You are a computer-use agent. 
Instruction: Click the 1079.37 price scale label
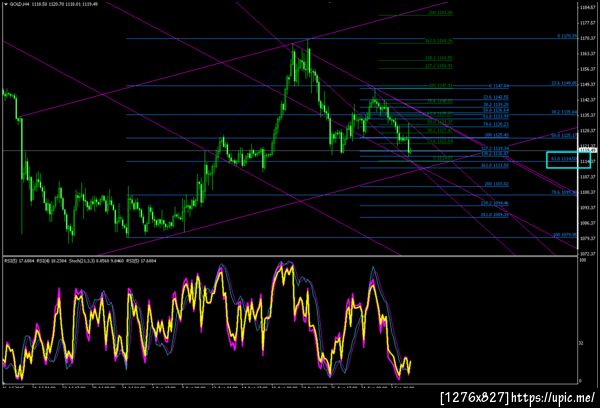[x=587, y=238]
